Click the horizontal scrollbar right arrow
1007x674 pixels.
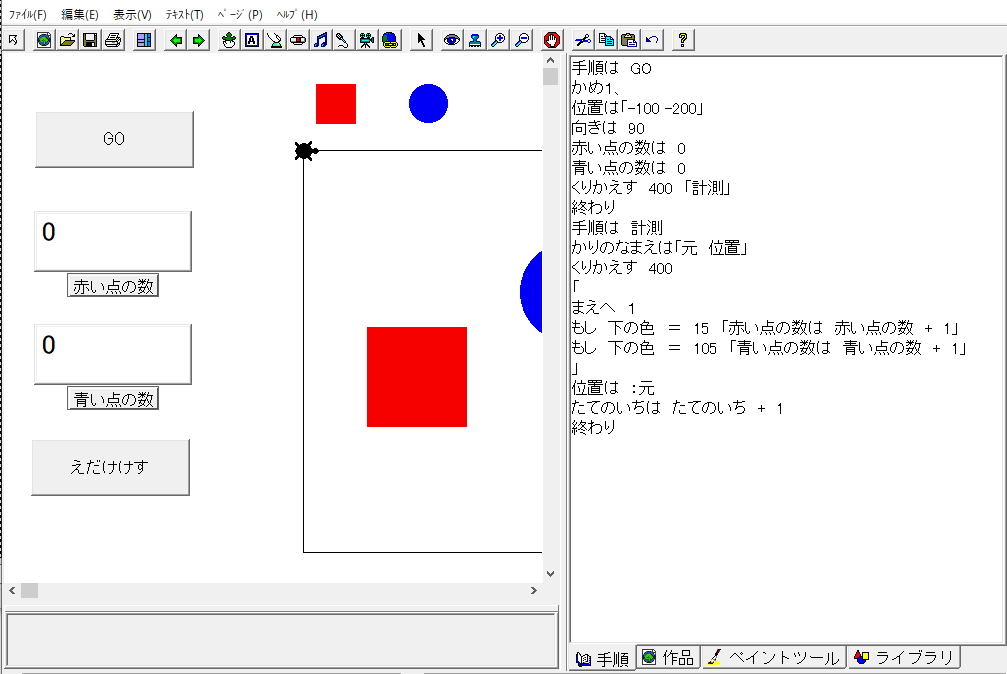pos(534,590)
